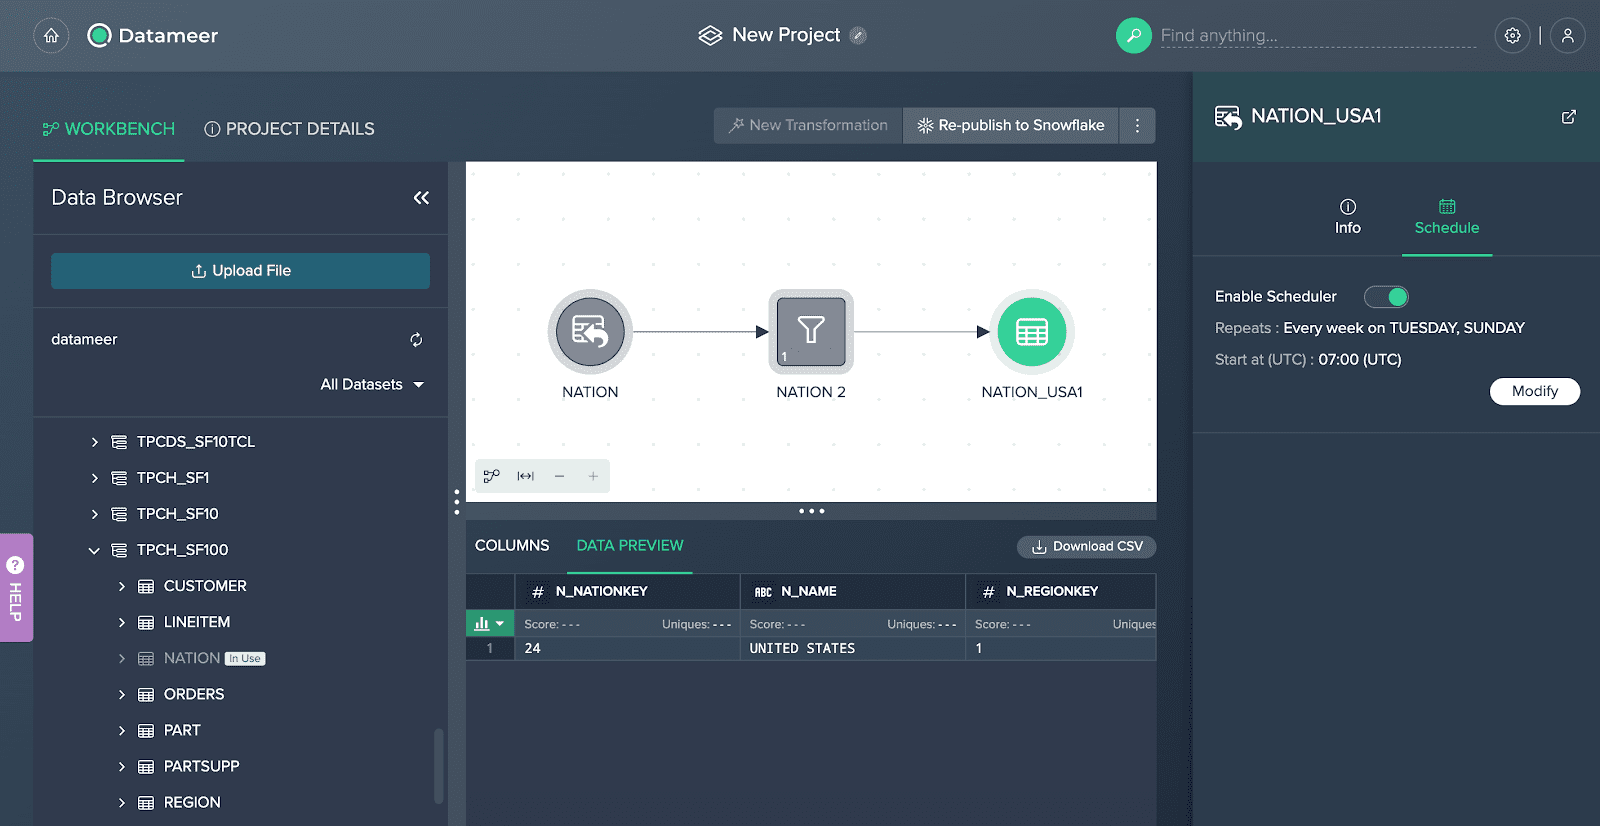Click the fit-to-width canvas icon
This screenshot has height=826, width=1600.
tap(525, 476)
